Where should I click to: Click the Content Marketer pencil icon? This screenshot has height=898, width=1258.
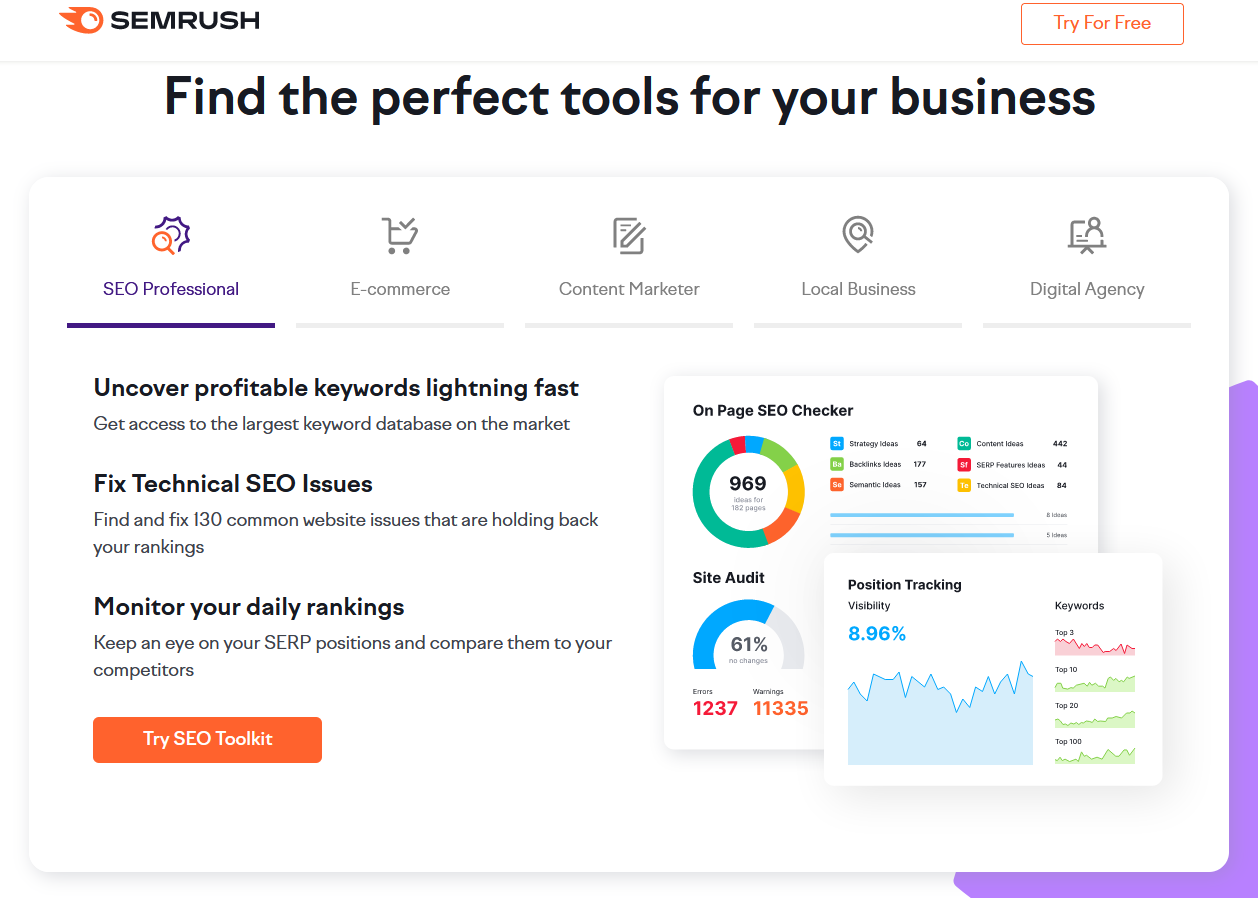click(x=629, y=236)
